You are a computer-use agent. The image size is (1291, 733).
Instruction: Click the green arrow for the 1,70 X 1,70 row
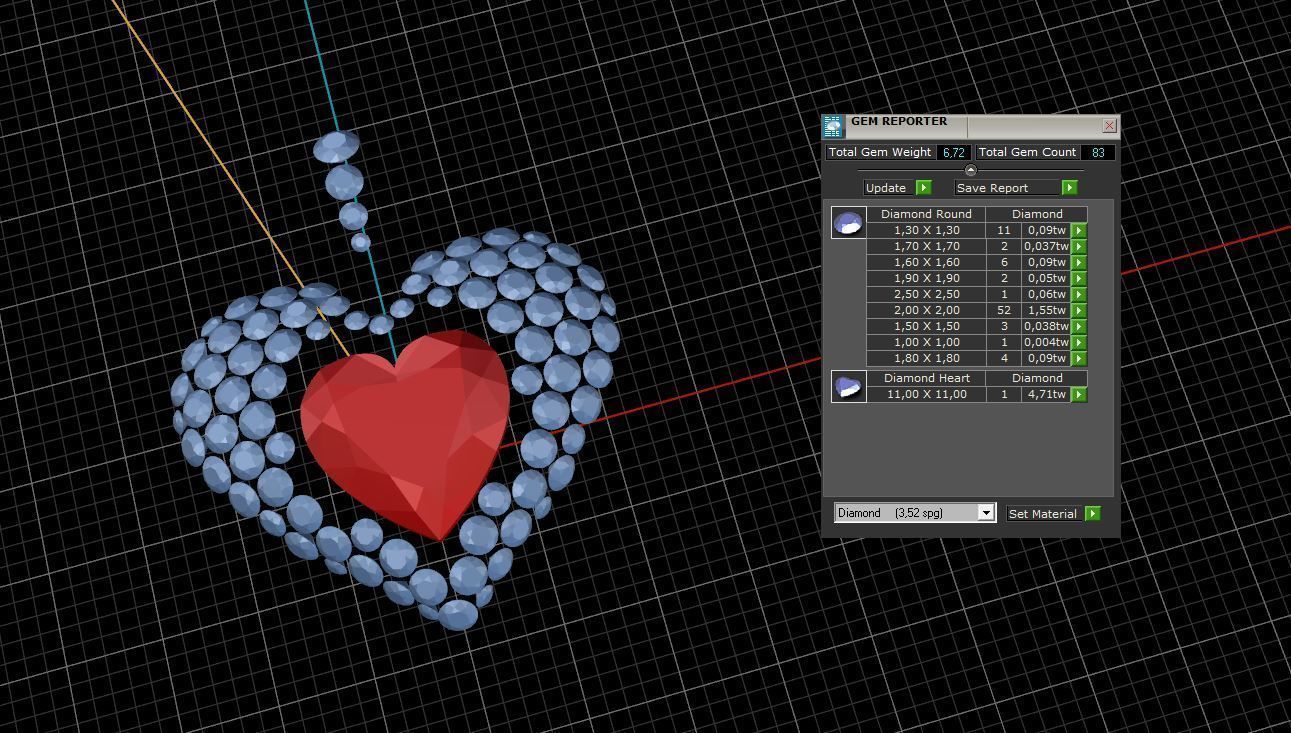(x=1079, y=246)
